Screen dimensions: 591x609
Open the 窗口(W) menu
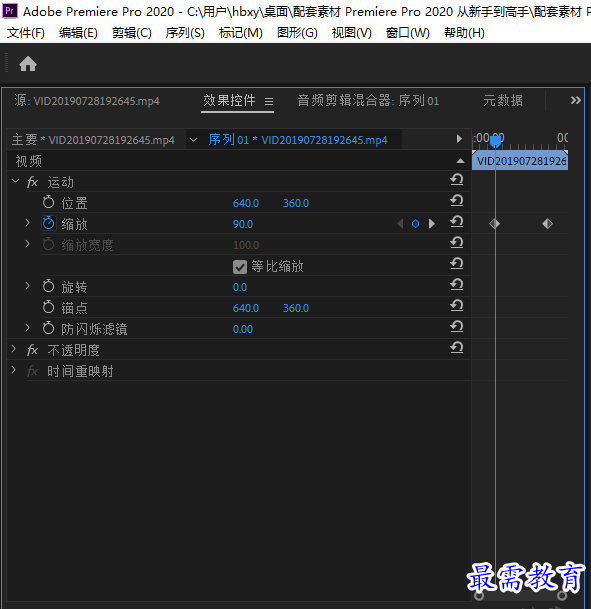[407, 33]
